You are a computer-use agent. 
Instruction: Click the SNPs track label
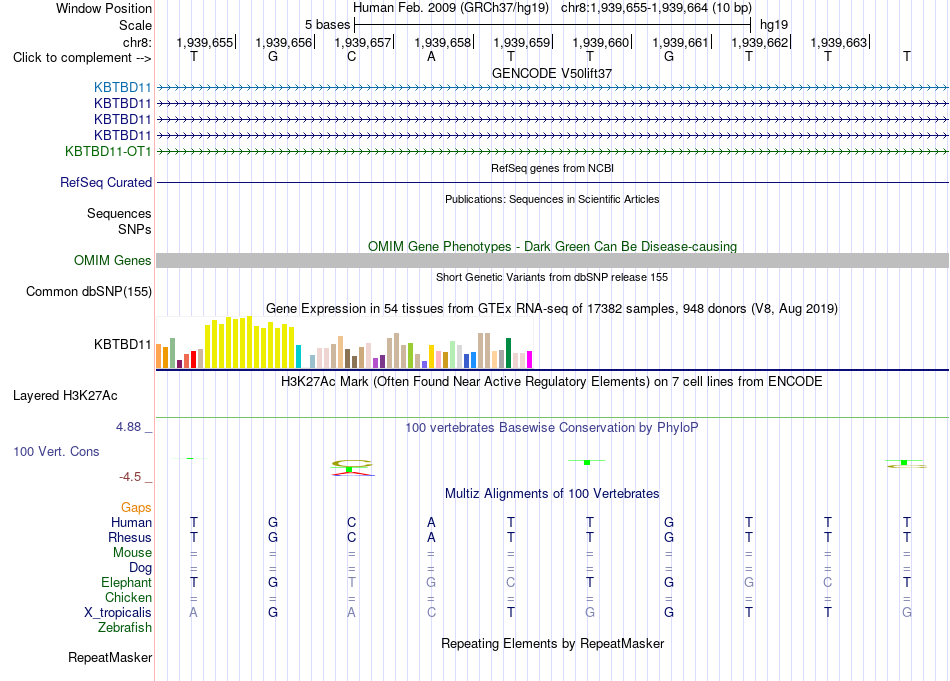[135, 230]
